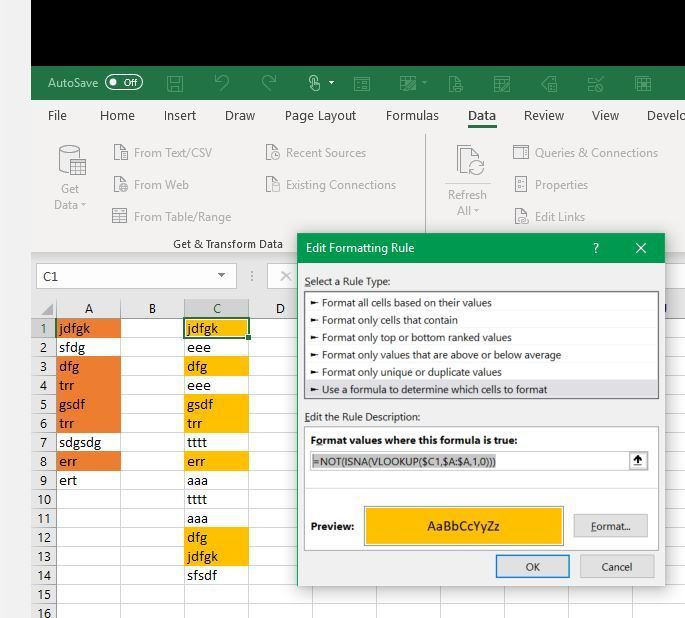
Task: Click From Text/CSV label
Action: (173, 152)
